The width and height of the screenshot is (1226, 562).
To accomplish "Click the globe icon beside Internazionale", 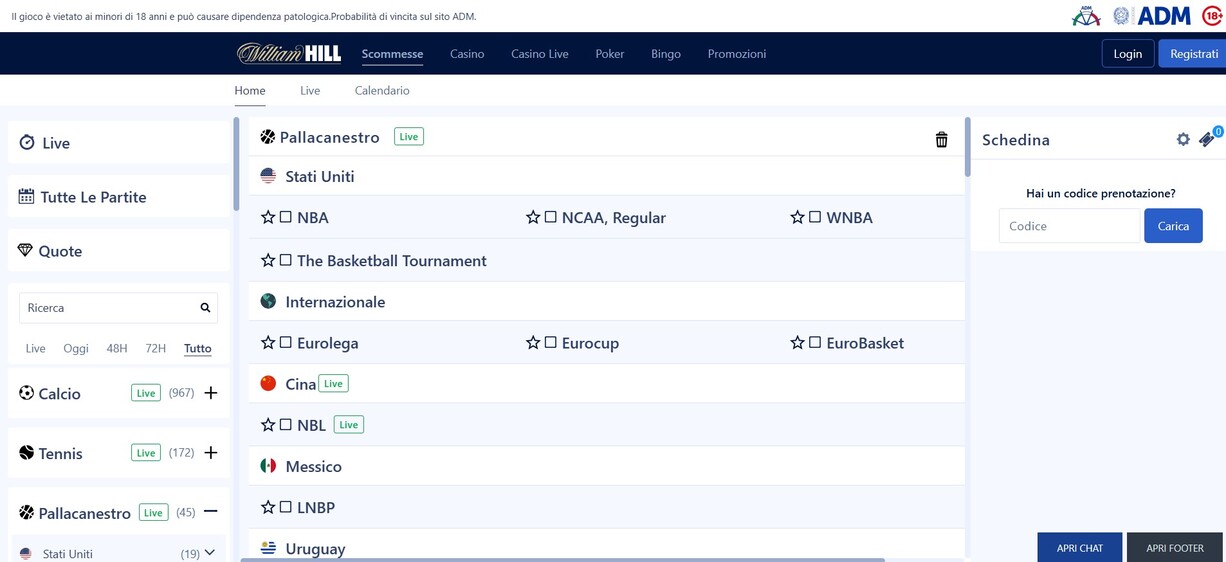I will pos(268,301).
